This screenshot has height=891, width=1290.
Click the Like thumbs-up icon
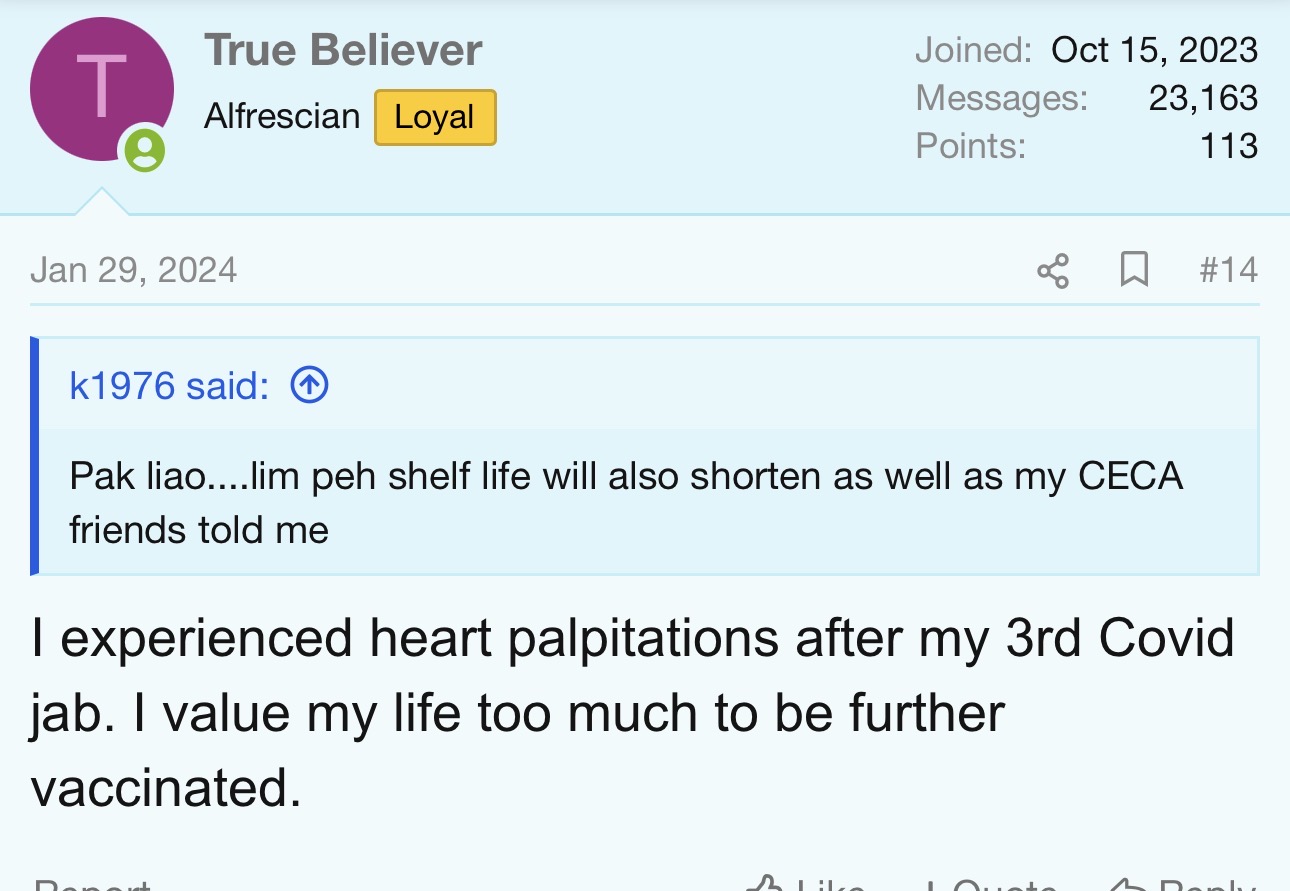[x=765, y=884]
